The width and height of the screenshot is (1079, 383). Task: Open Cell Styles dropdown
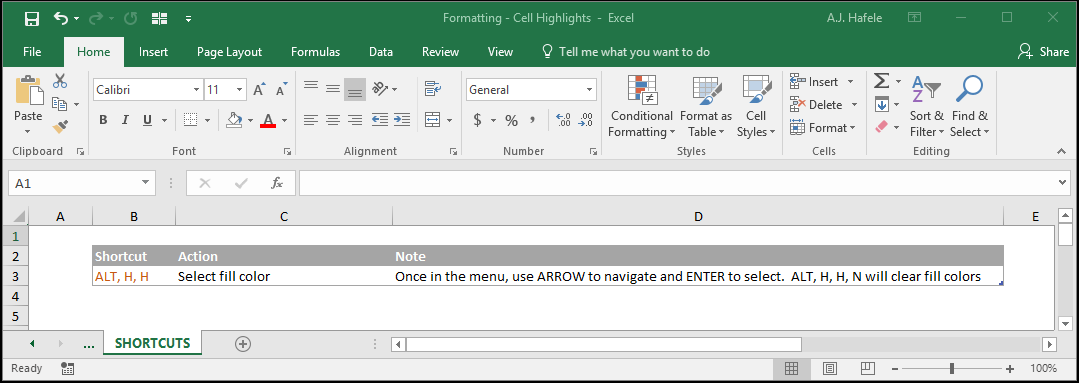point(756,106)
